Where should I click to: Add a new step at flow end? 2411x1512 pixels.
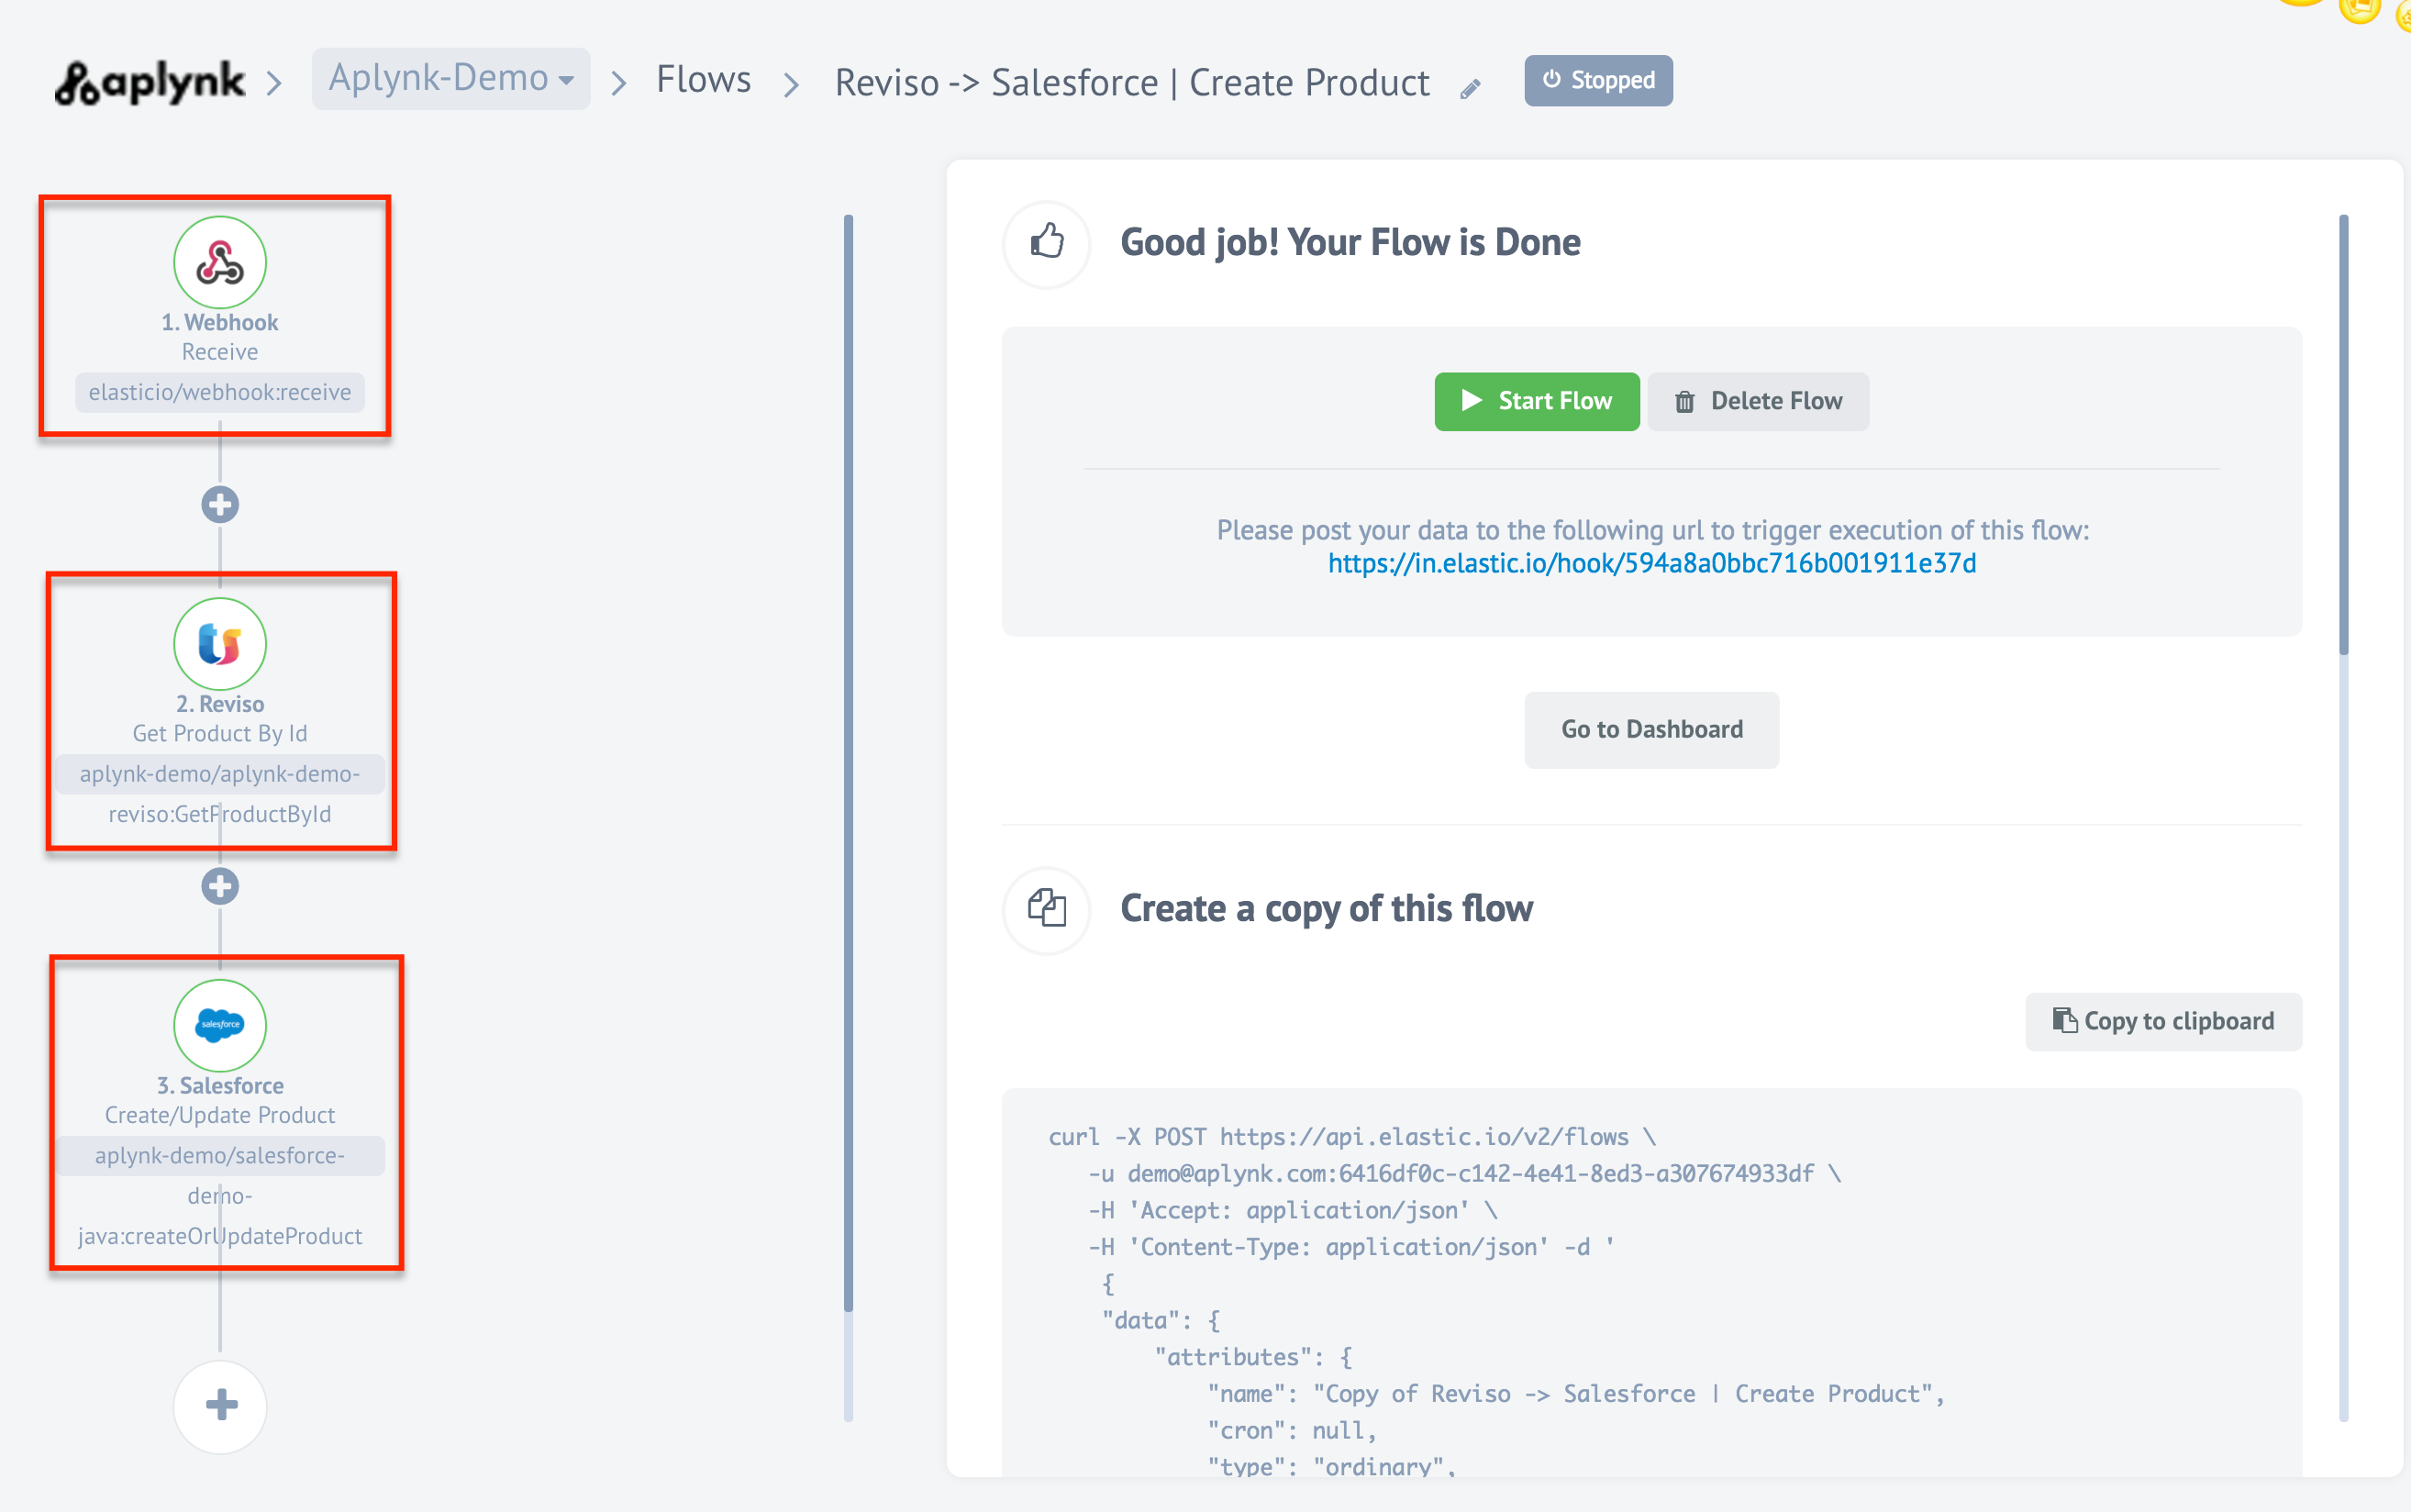click(x=220, y=1405)
